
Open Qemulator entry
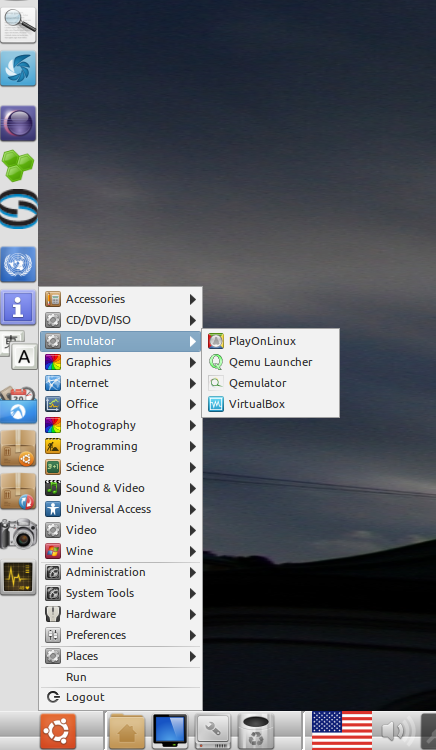(271, 383)
